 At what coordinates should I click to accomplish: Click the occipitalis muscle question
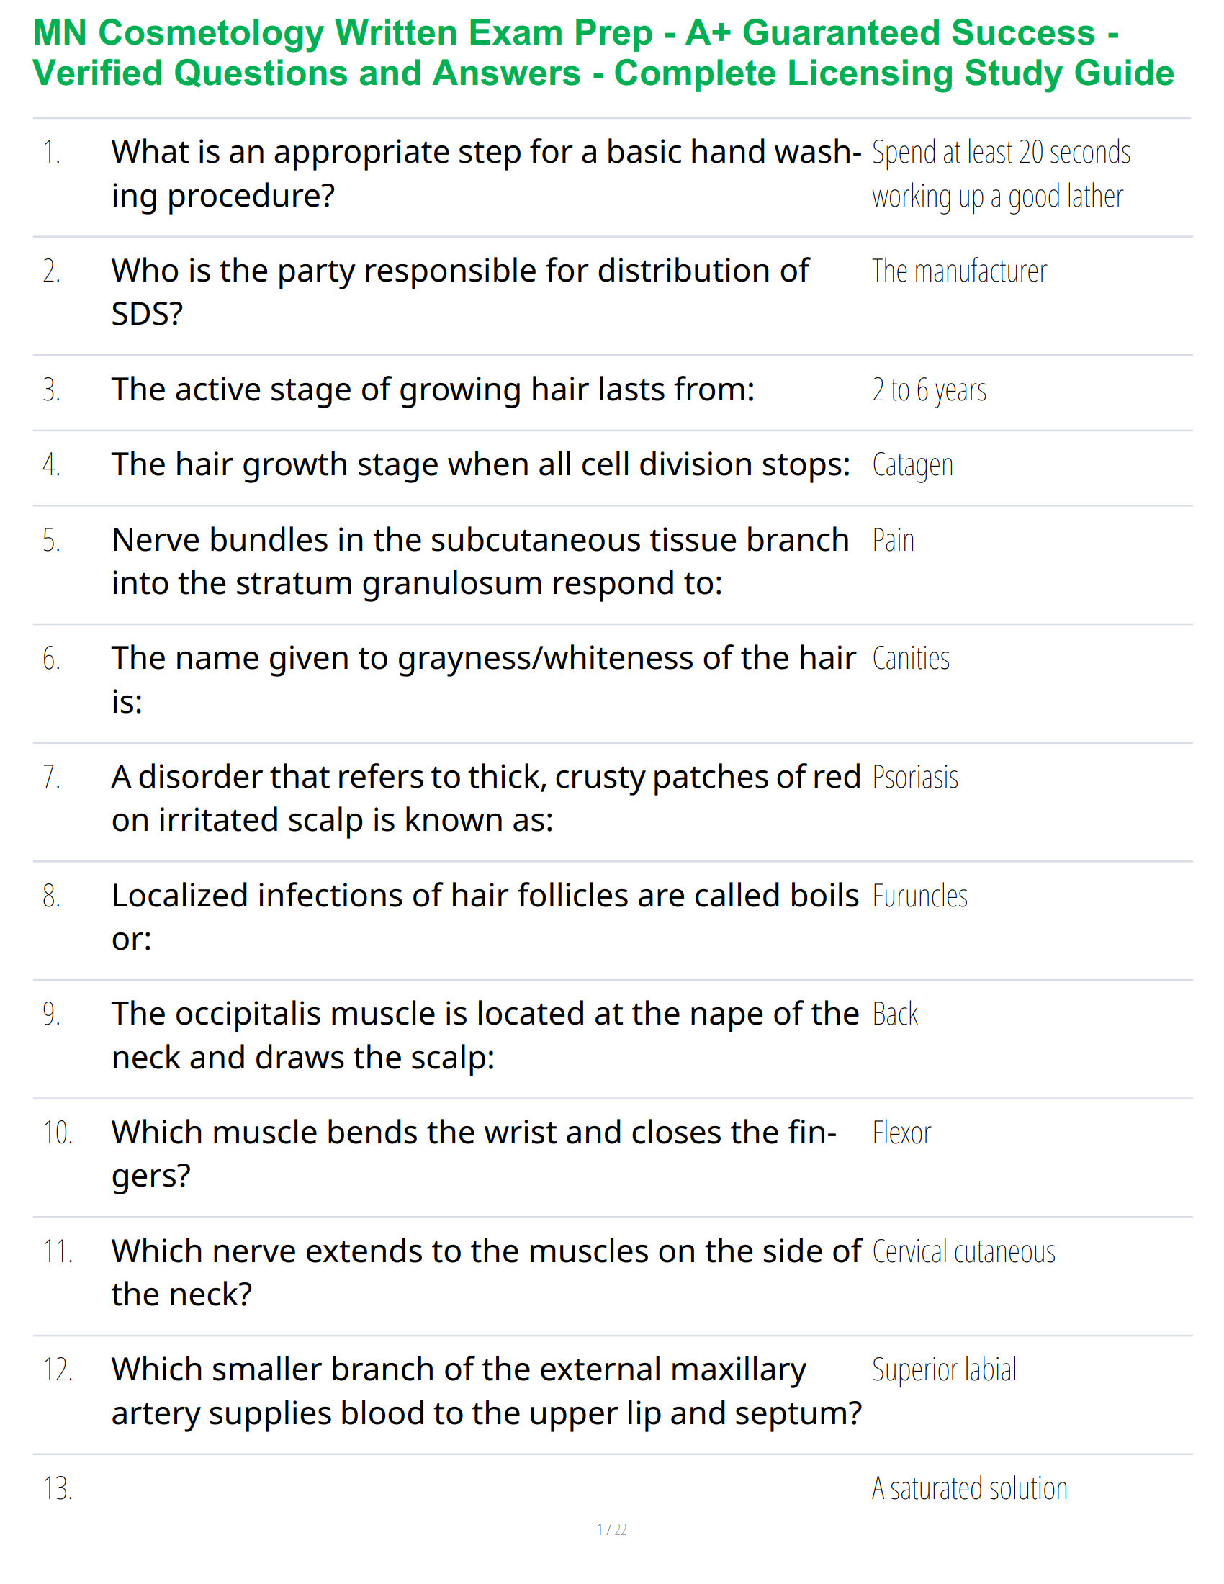click(485, 1035)
